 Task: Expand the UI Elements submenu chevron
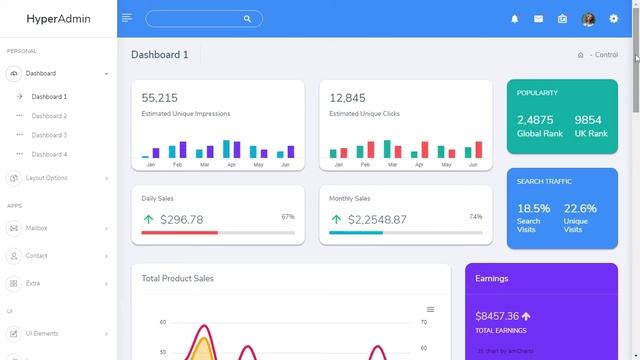[107, 334]
